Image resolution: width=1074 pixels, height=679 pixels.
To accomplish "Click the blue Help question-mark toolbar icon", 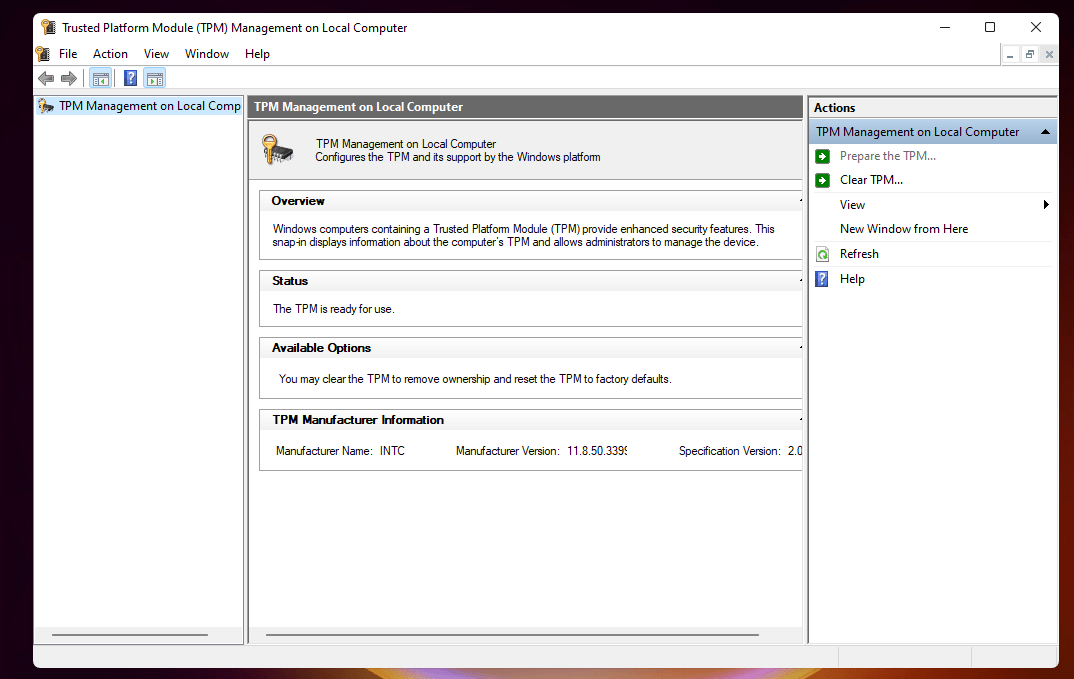I will tap(130, 79).
